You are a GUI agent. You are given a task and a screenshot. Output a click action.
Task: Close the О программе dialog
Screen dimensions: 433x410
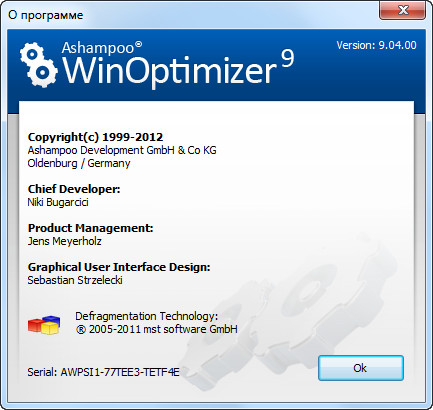[403, 10]
